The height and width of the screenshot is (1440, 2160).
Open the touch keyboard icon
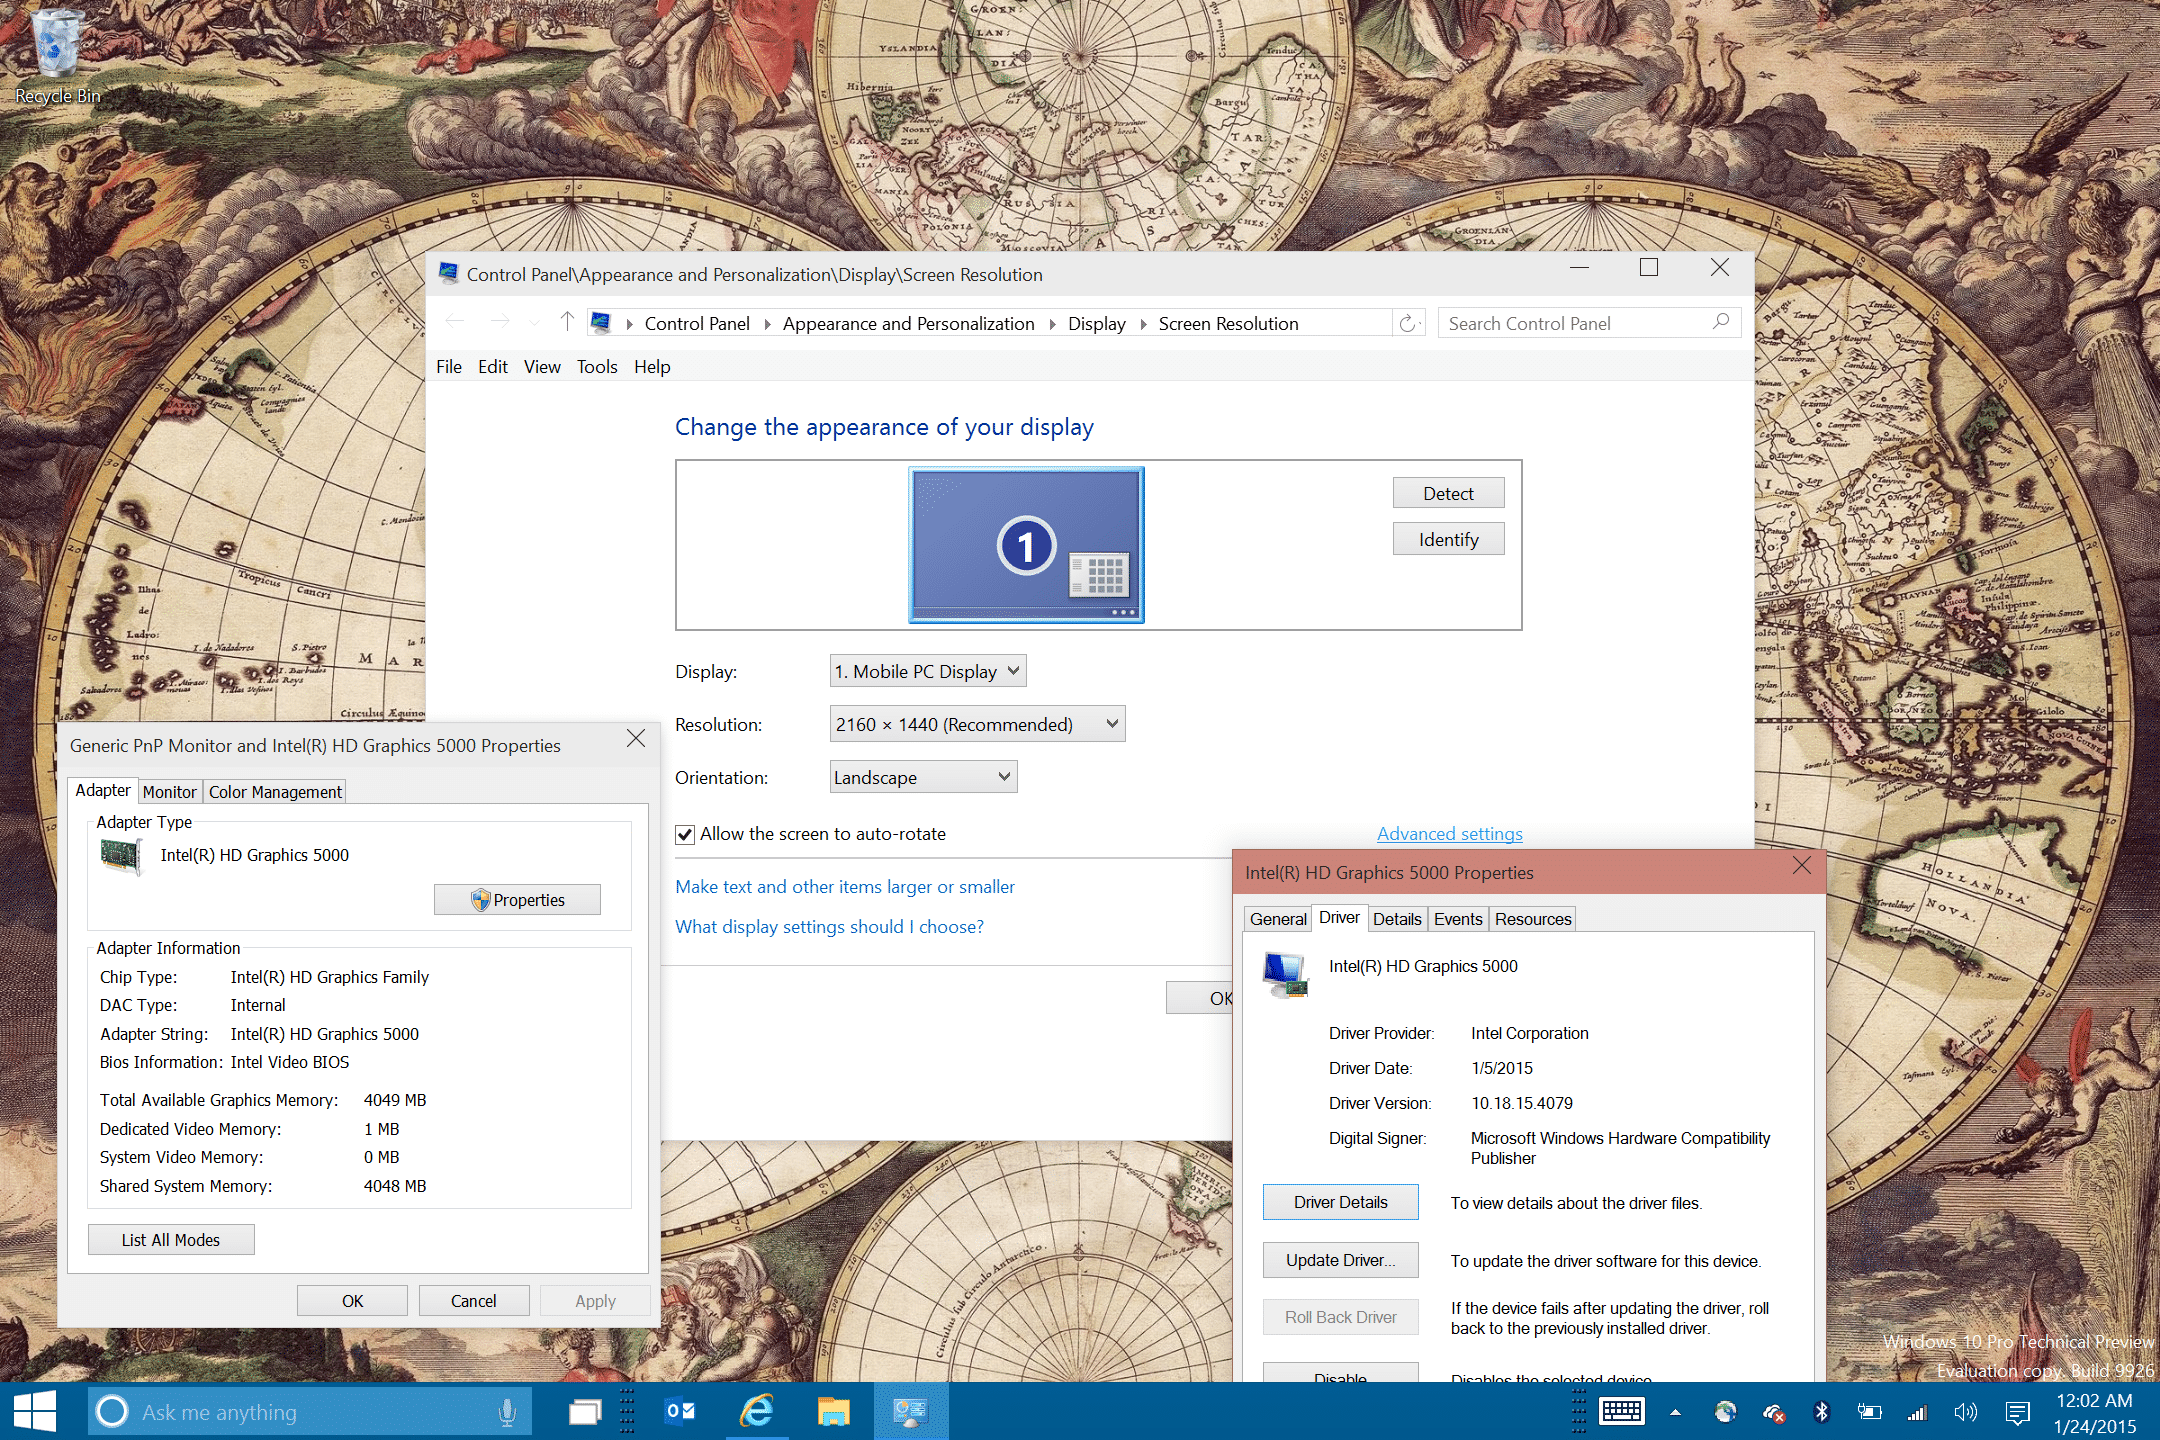(x=1621, y=1411)
